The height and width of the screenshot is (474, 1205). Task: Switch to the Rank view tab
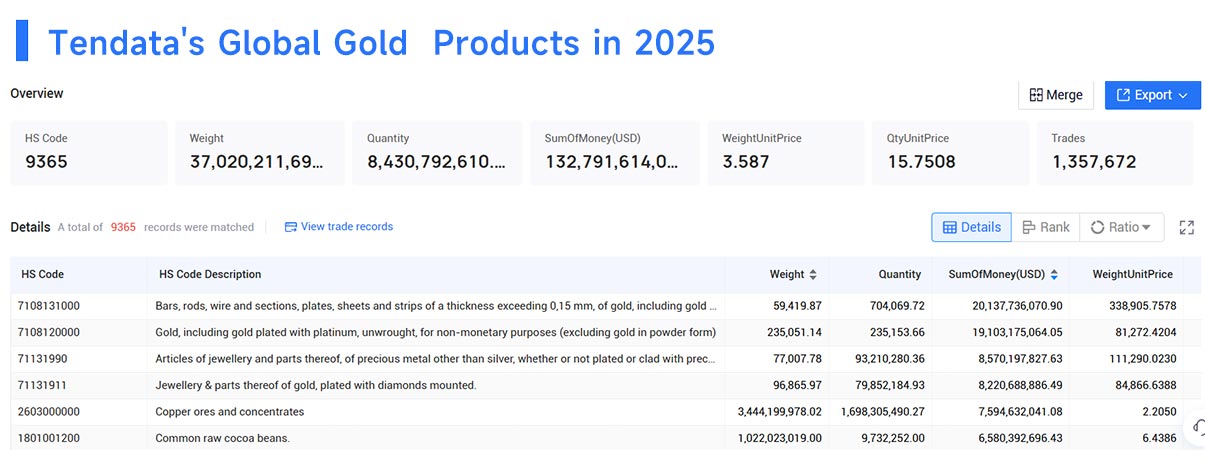coord(1045,227)
